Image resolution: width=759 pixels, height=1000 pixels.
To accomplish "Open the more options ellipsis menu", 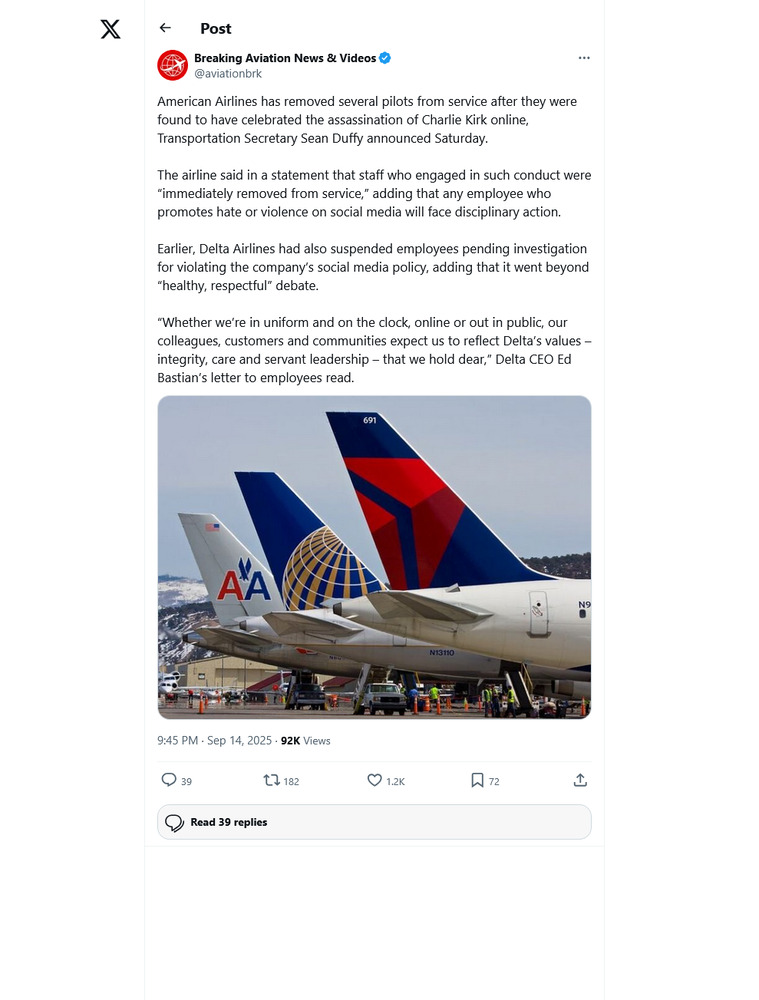I will [584, 58].
